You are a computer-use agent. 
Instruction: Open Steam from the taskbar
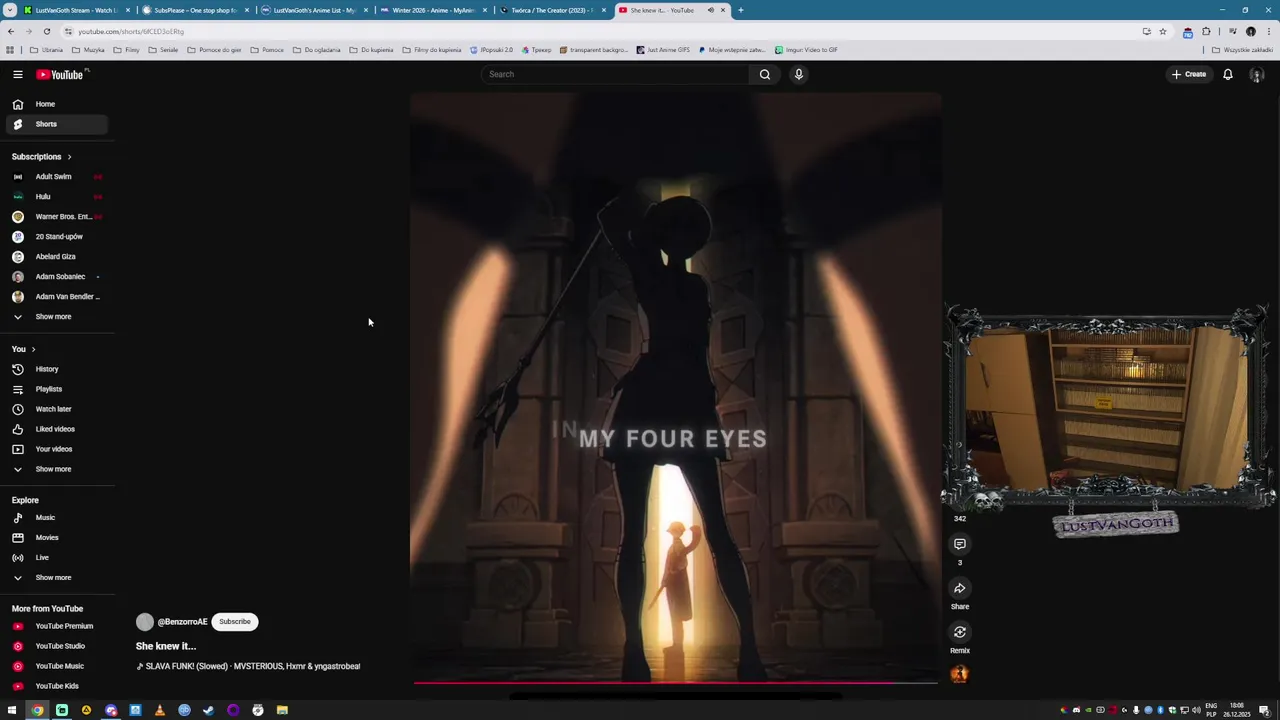pos(209,710)
